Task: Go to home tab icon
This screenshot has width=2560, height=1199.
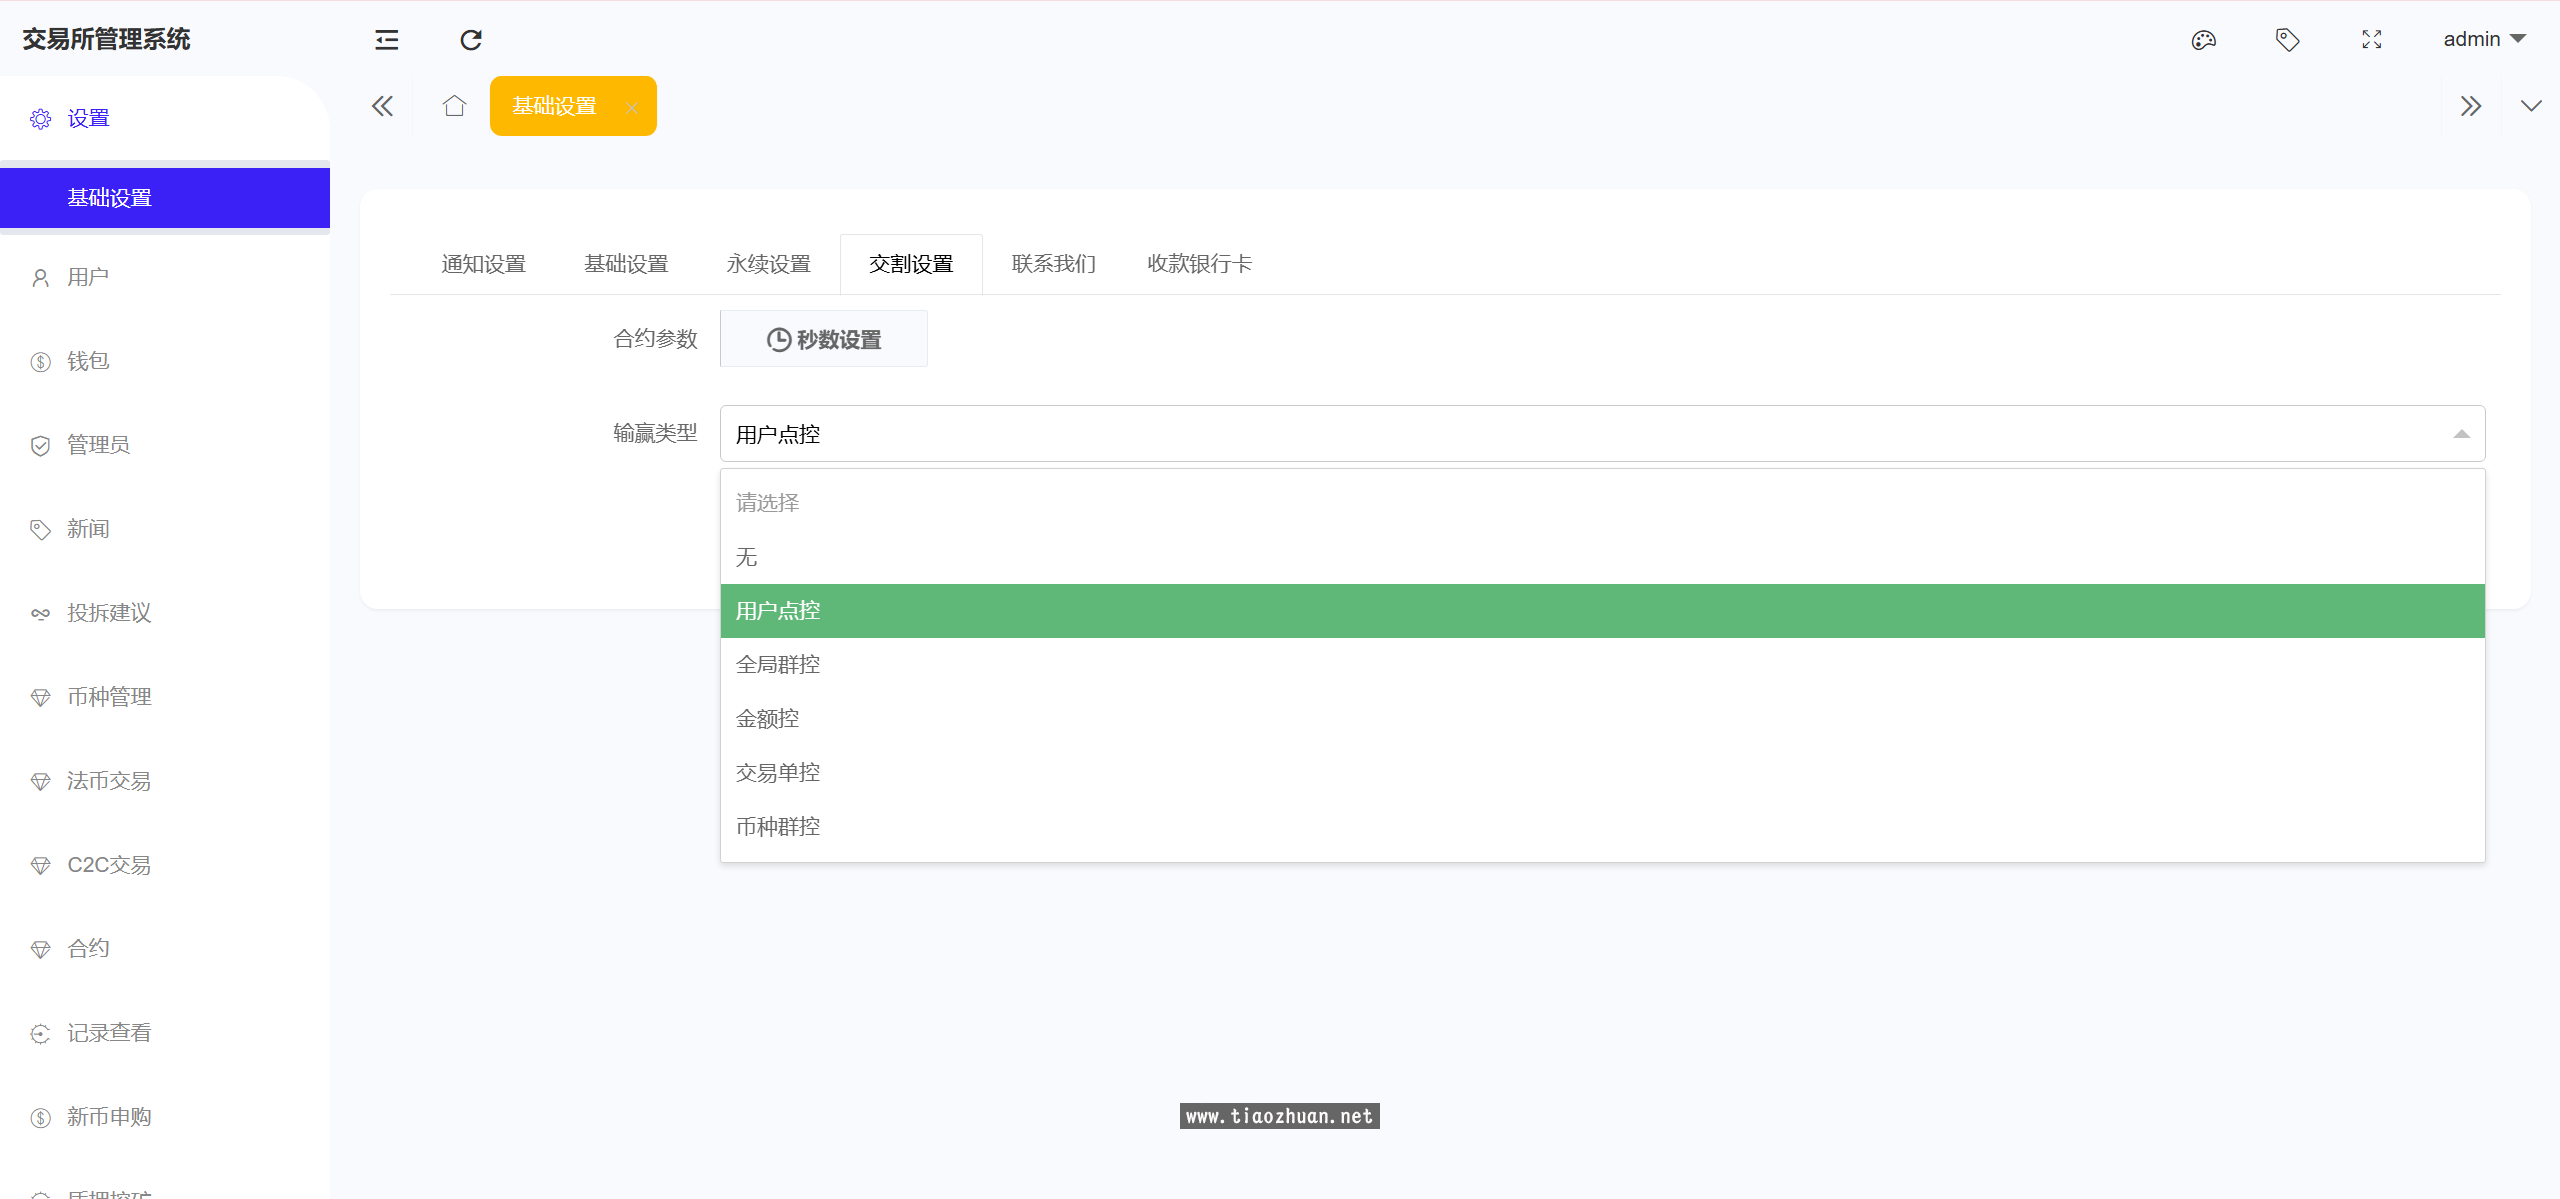Action: pyautogui.click(x=455, y=106)
